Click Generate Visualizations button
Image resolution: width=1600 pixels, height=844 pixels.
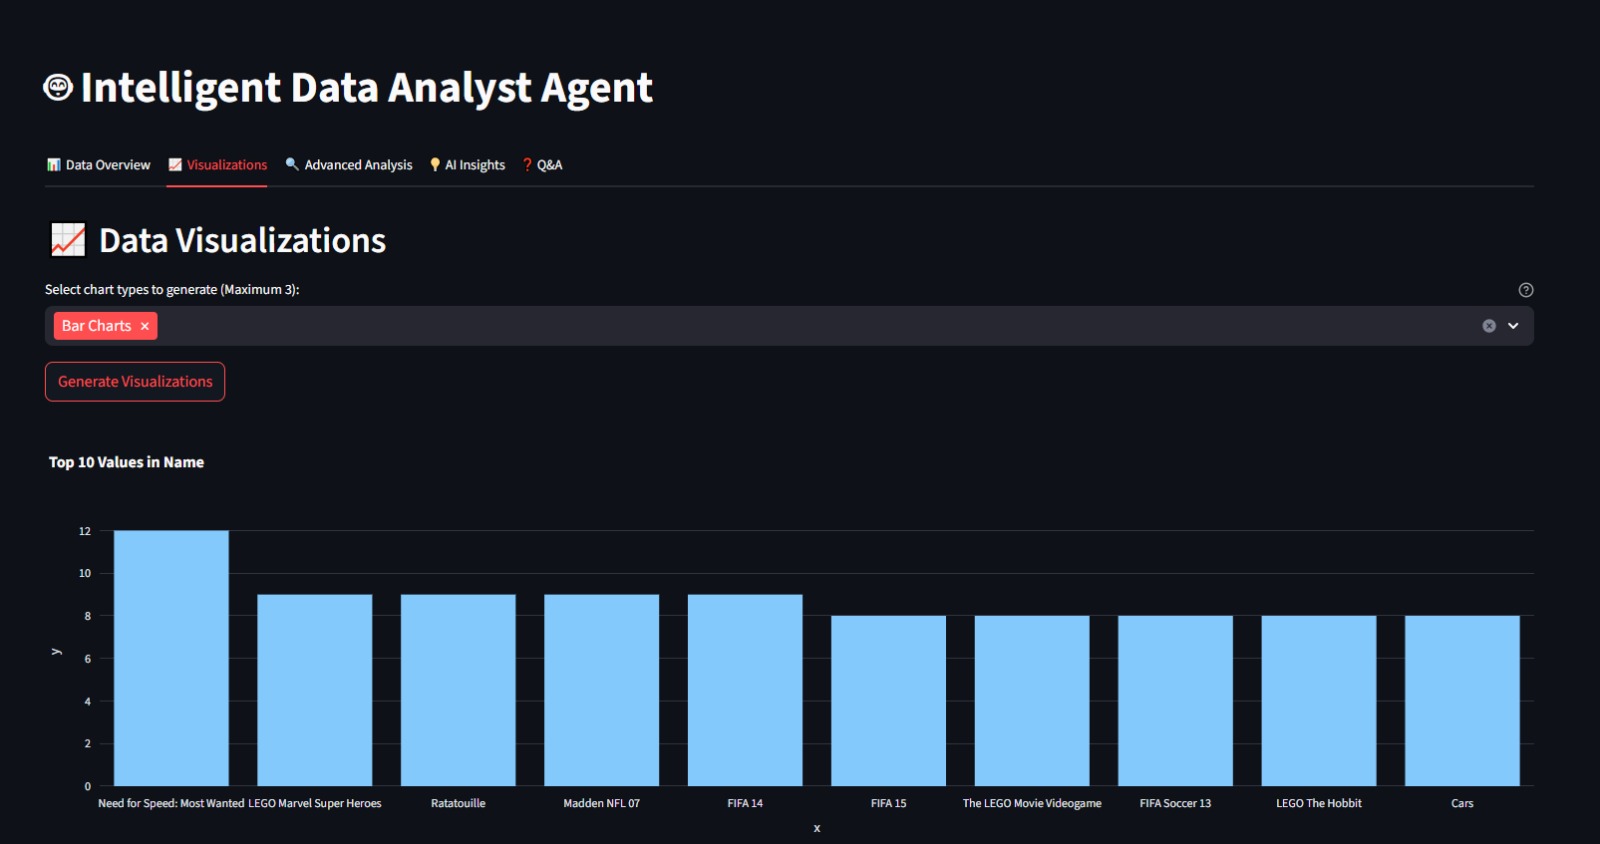[x=135, y=382]
